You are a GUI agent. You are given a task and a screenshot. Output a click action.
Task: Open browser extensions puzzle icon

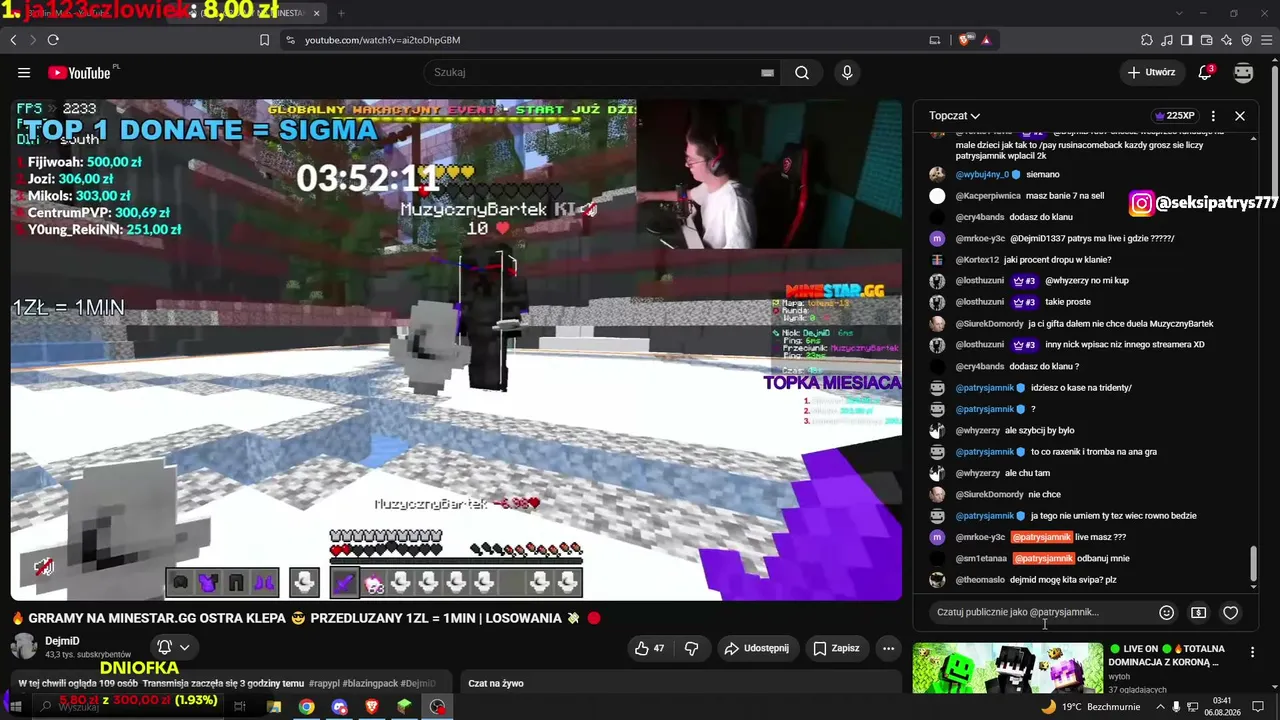point(1147,40)
